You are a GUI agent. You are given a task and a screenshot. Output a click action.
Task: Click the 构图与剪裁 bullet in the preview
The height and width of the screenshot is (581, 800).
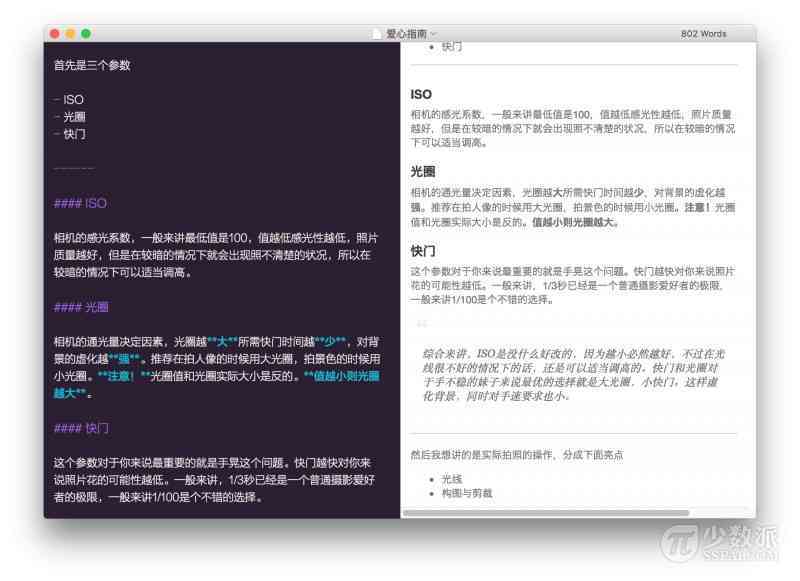click(467, 493)
